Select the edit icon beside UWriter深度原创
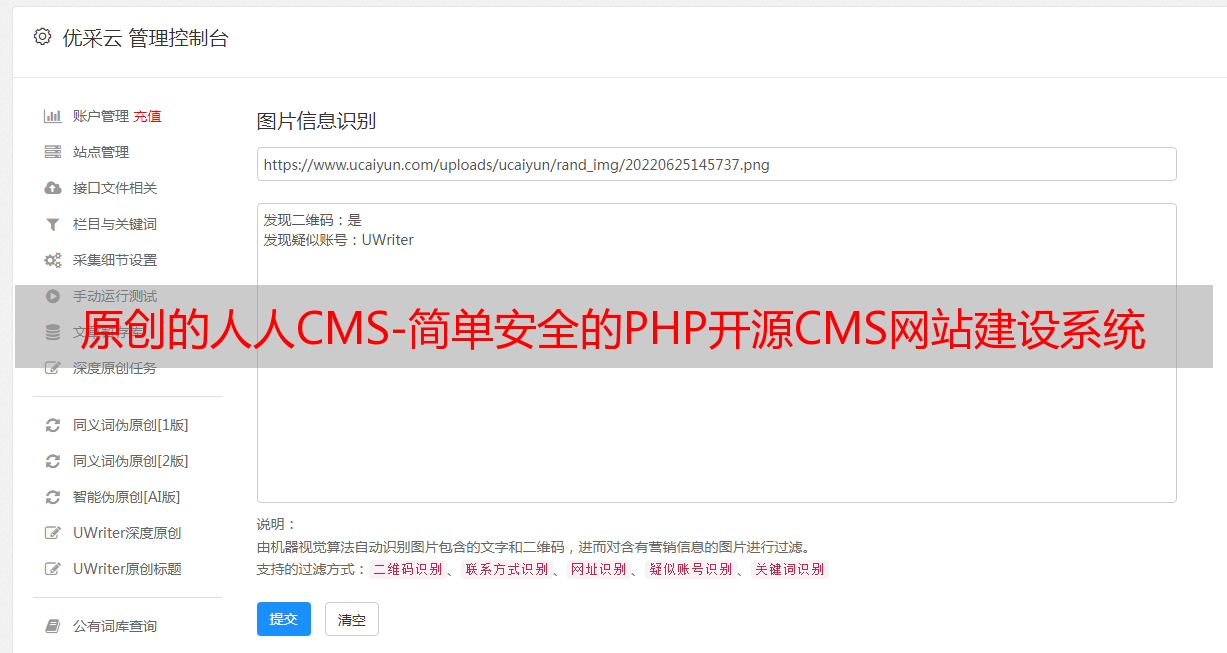 tap(53, 533)
